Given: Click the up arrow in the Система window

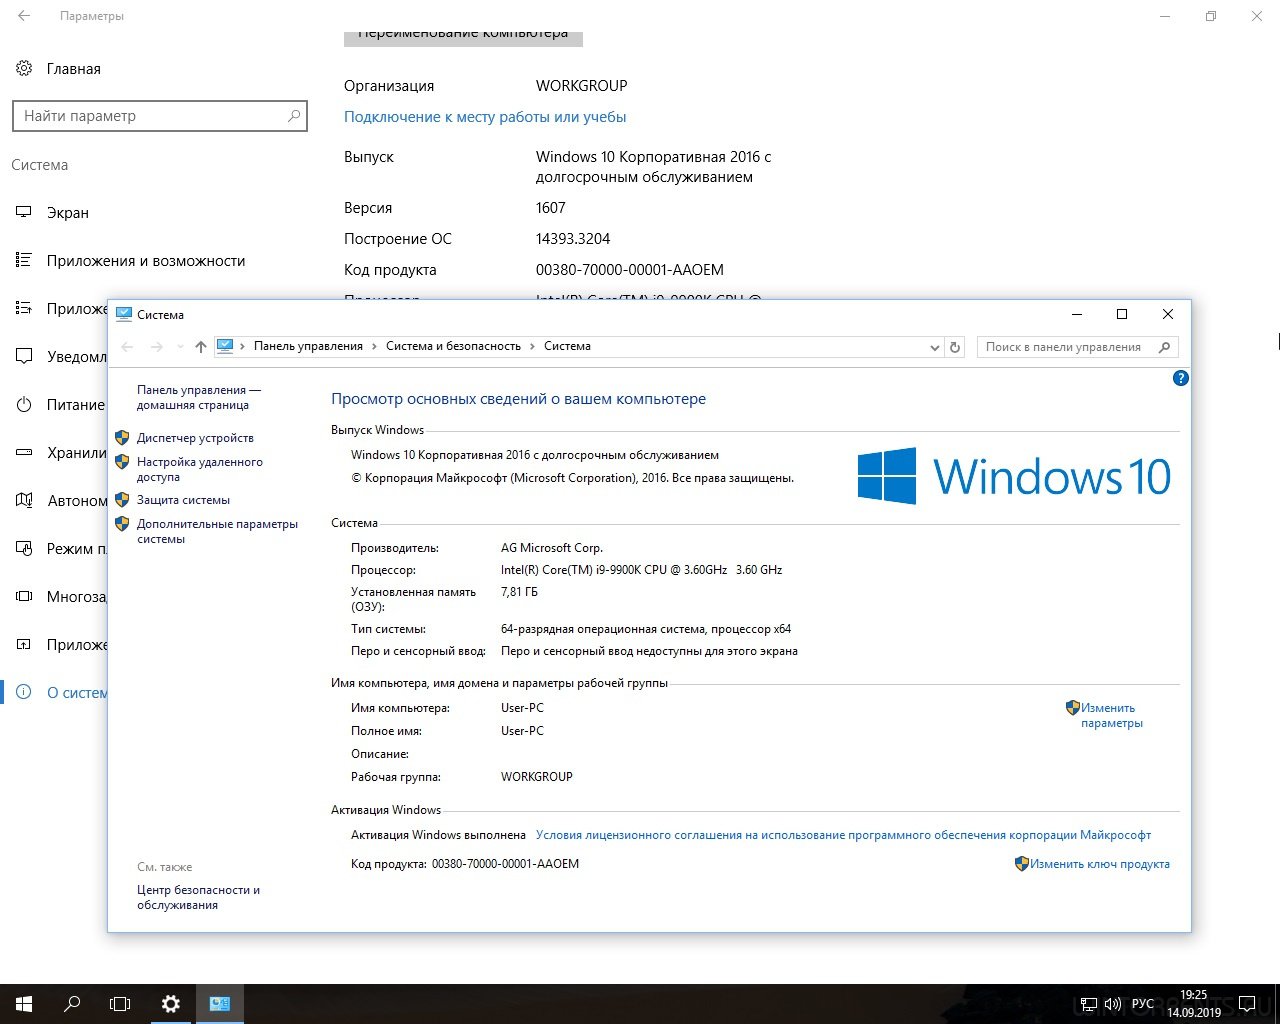Looking at the screenshot, I should (201, 347).
